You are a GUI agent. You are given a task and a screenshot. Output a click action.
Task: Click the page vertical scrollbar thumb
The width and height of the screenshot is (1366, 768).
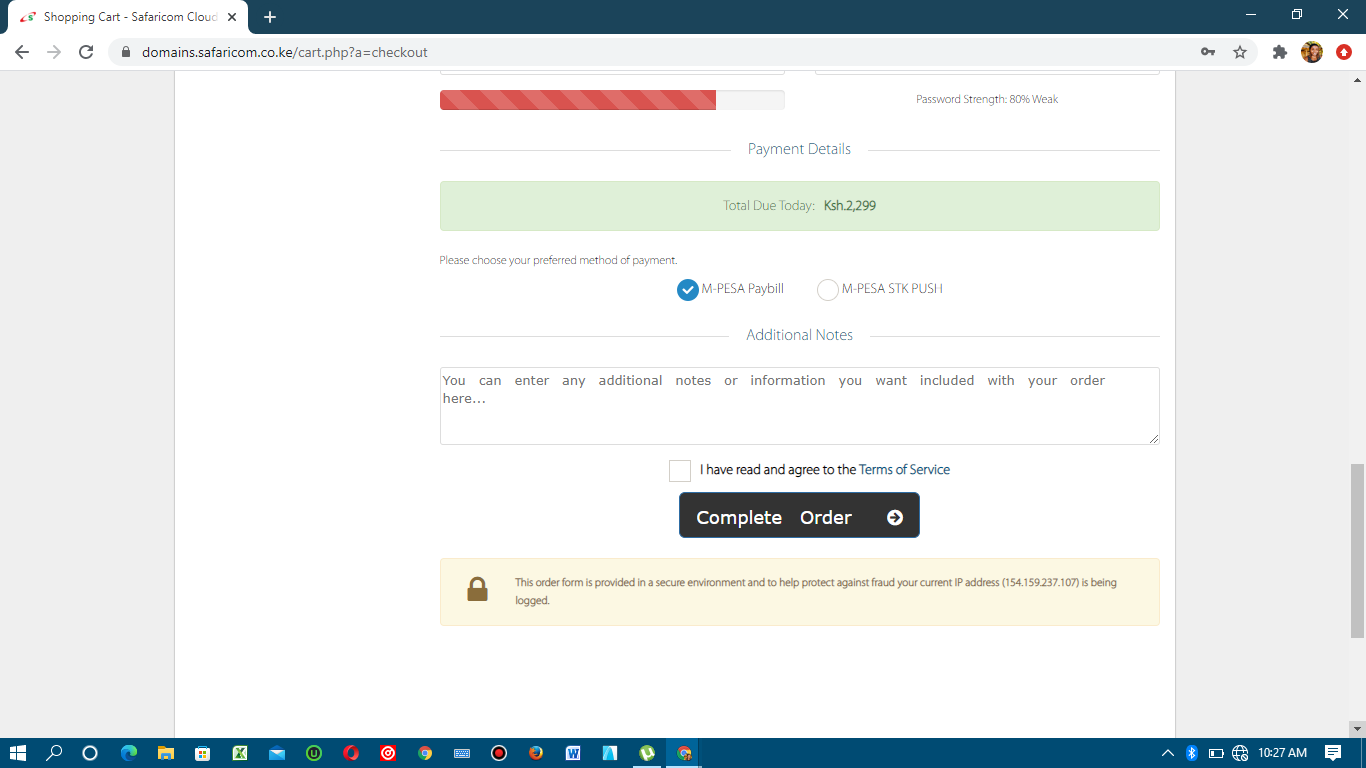pyautogui.click(x=1357, y=551)
